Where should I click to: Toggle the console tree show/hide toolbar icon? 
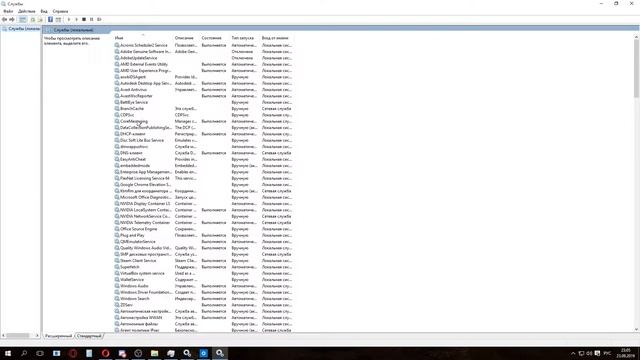(23, 20)
